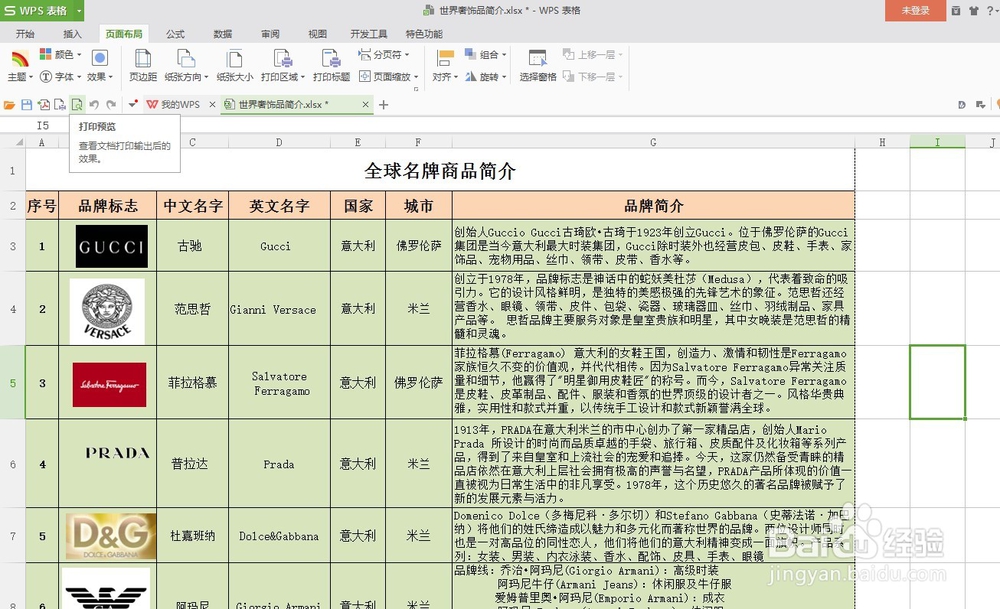
Task: Click the PRADA logo image
Action: coord(117,453)
